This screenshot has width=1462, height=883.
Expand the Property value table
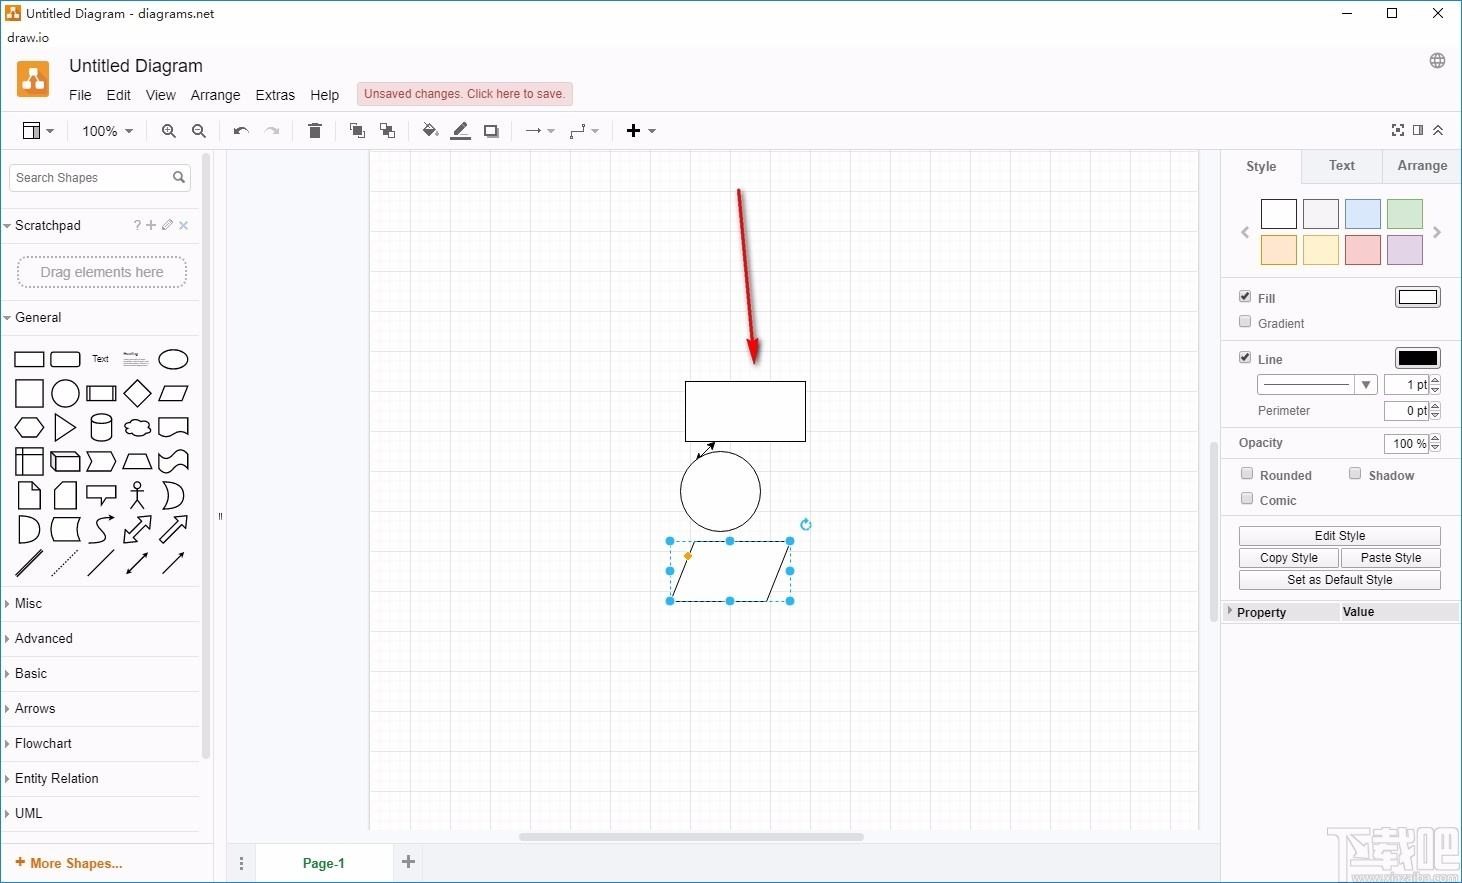1230,611
